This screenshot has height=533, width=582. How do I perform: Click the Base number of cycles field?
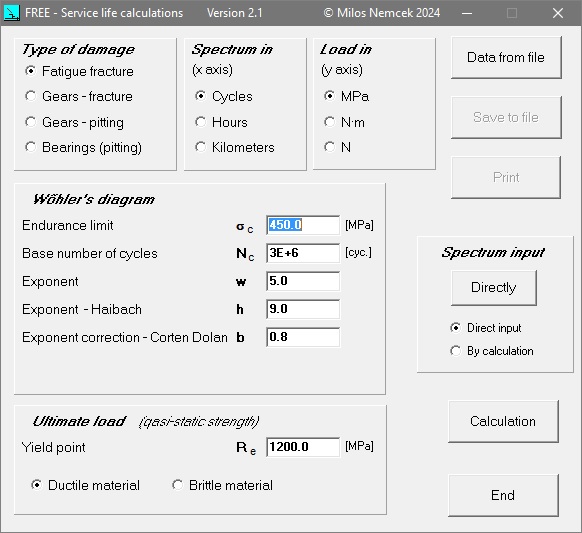tap(303, 253)
